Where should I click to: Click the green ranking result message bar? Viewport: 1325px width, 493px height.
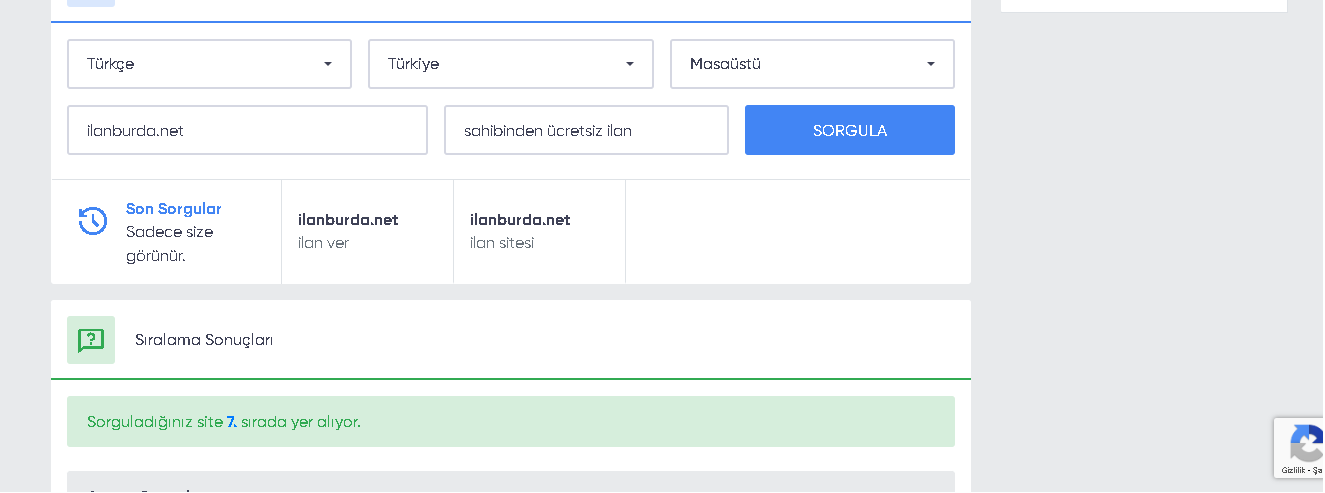tap(511, 421)
